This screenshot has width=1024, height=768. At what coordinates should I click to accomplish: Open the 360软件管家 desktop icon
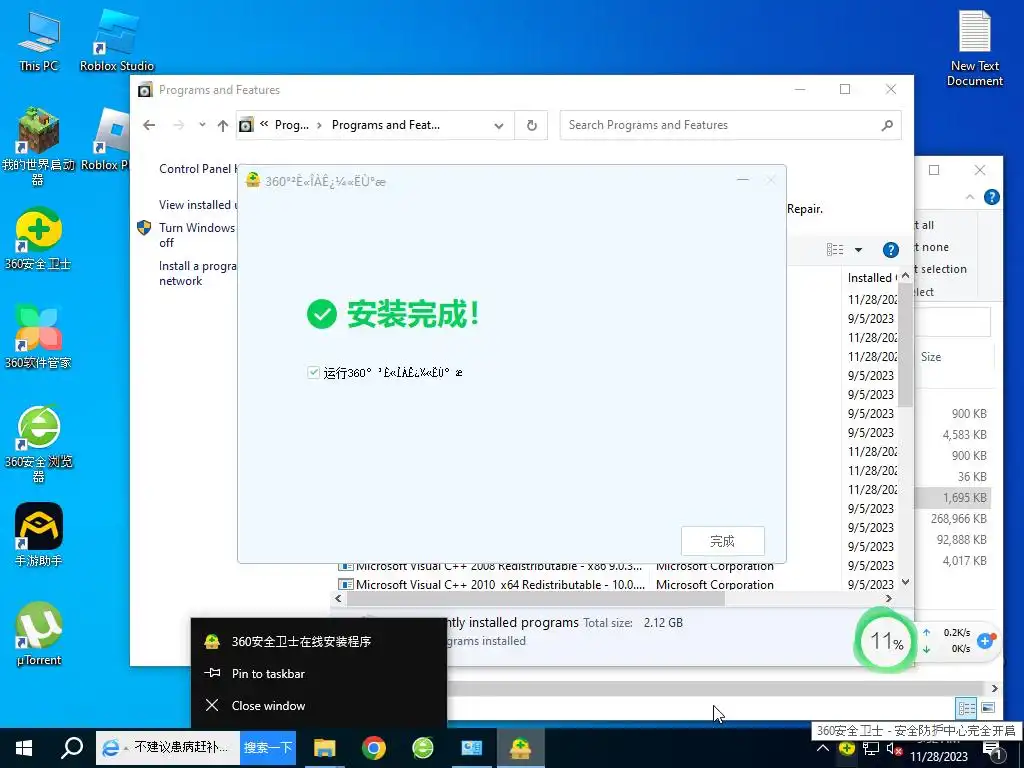pyautogui.click(x=38, y=337)
